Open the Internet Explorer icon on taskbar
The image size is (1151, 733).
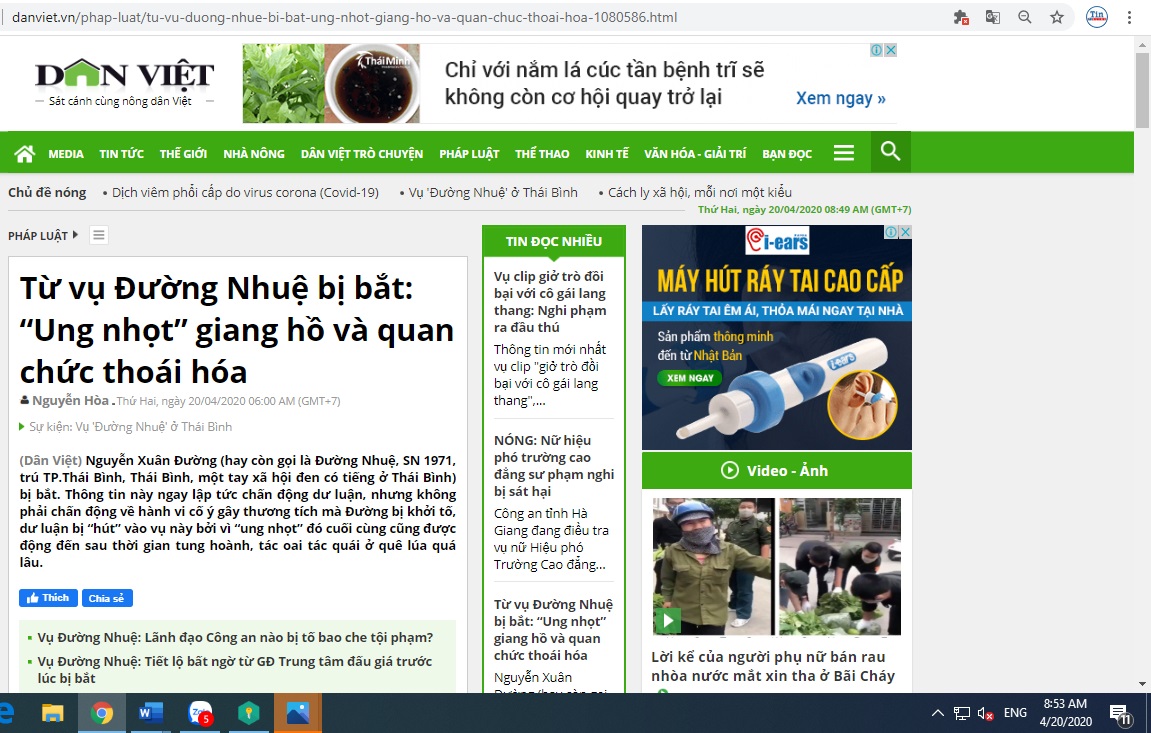(x=7, y=712)
